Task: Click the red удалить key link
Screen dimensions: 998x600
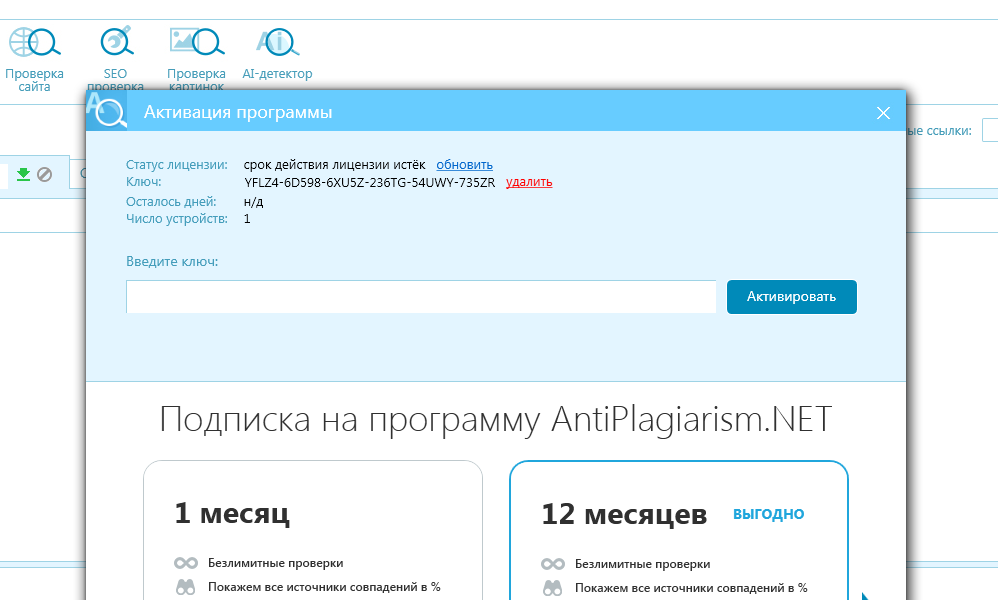Action: (x=528, y=182)
